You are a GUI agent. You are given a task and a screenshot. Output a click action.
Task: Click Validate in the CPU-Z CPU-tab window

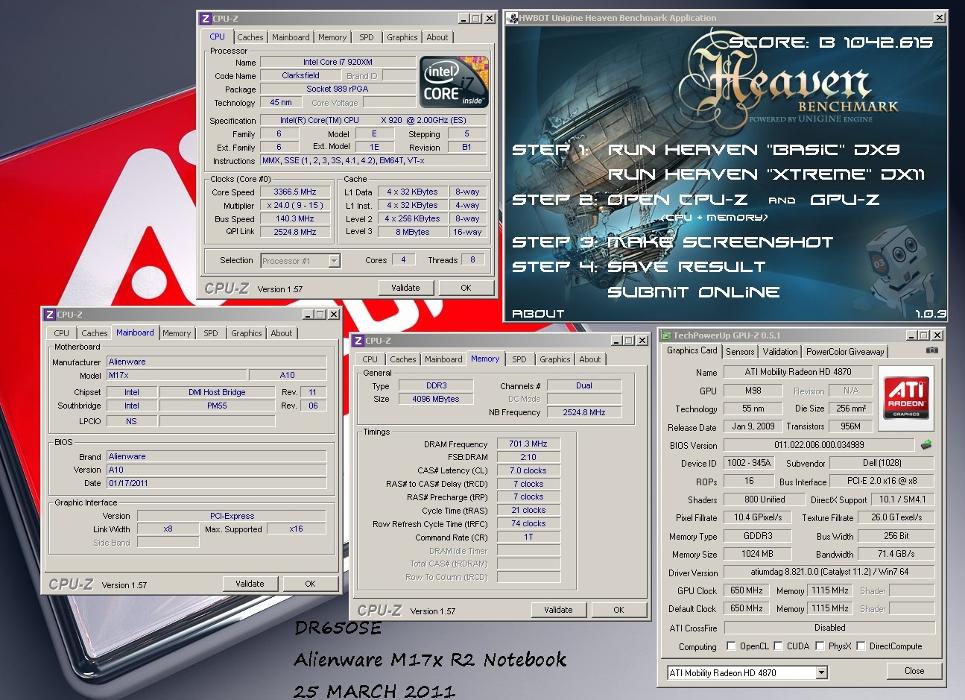(406, 288)
